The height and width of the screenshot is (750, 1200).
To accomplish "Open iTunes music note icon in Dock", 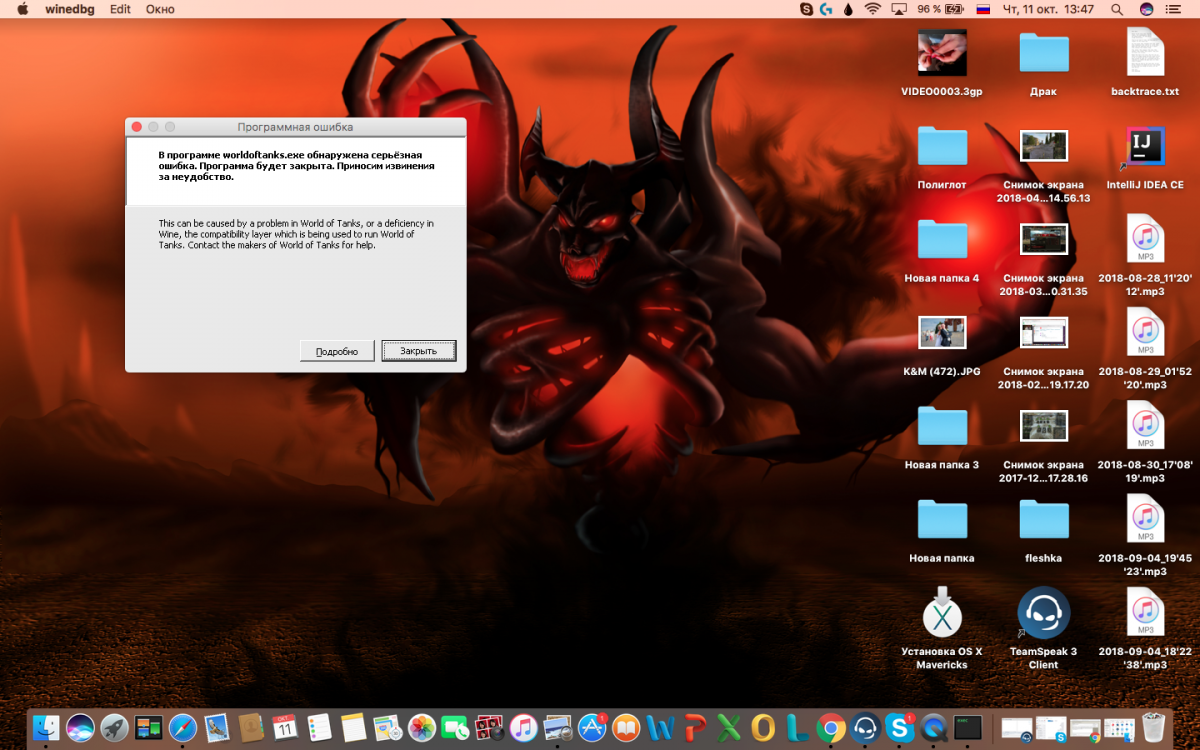I will [x=523, y=727].
